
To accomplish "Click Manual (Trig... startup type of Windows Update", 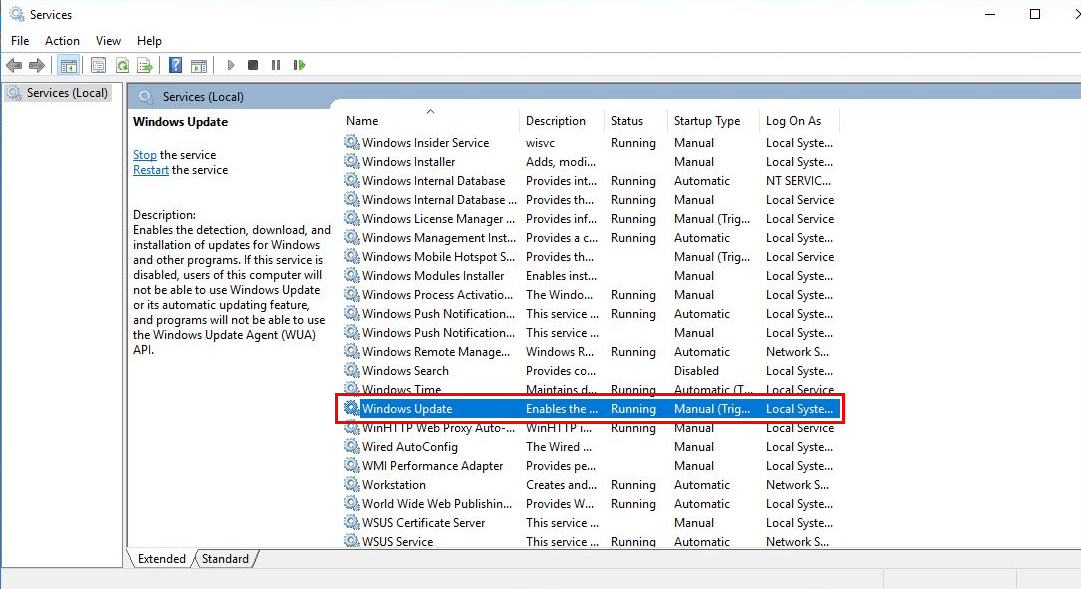I will (x=711, y=408).
